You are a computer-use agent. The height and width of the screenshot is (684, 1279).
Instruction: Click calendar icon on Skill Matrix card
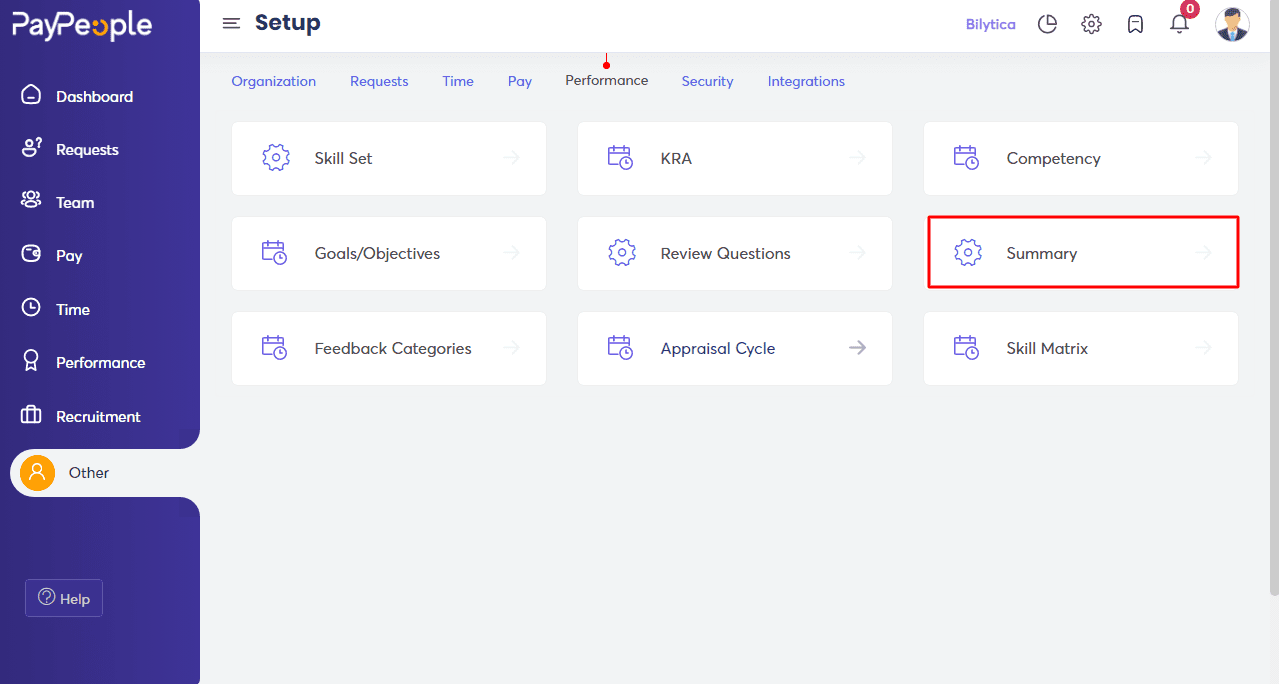click(x=967, y=348)
